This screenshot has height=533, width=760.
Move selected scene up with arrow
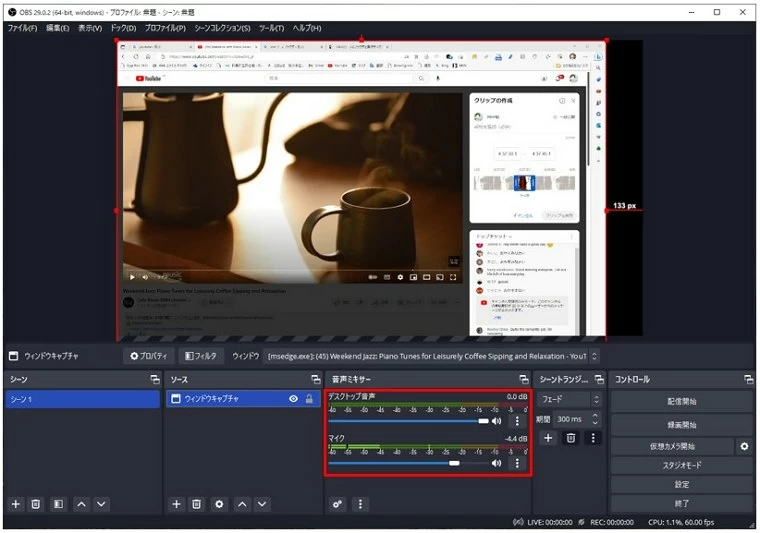81,504
